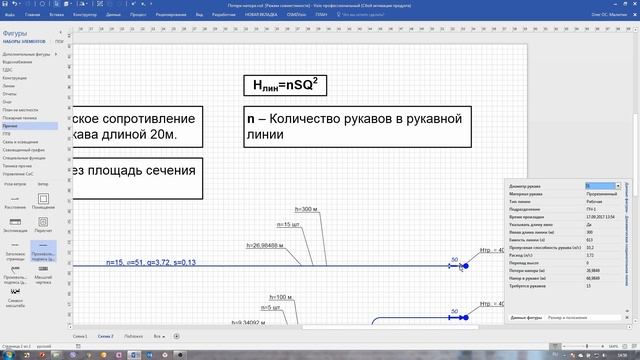Image resolution: width=640 pixels, height=360 pixels.
Task: Switch to the 'Схема 2' page tab
Action: [105, 336]
